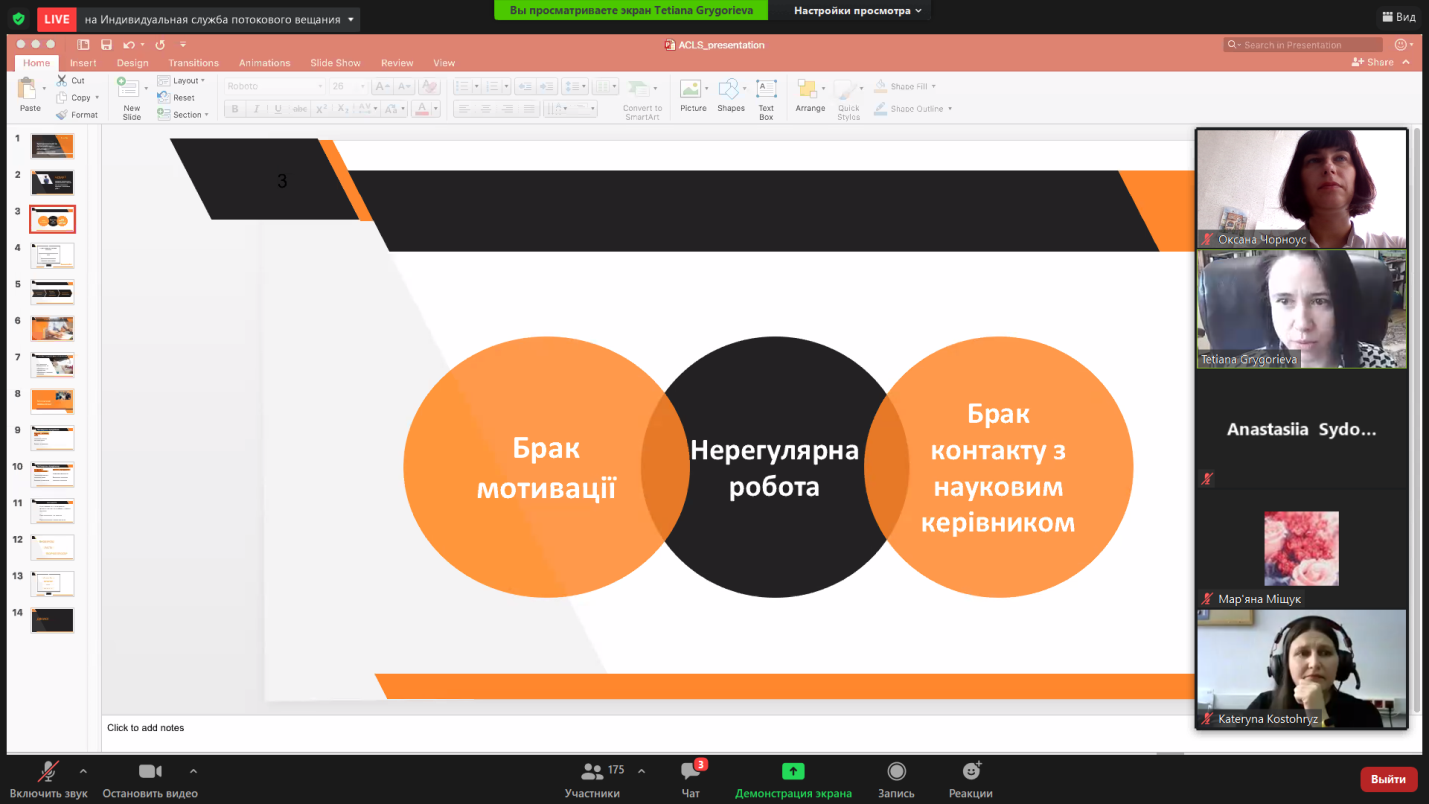Viewport: 1429px width, 804px height.
Task: Click in Search in Presentation field
Action: coord(1303,45)
